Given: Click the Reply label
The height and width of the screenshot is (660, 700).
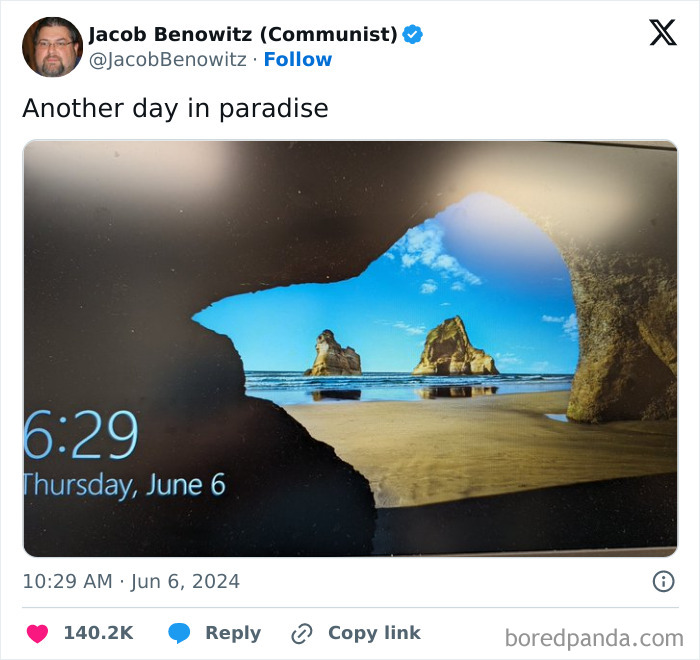Looking at the screenshot, I should 233,633.
